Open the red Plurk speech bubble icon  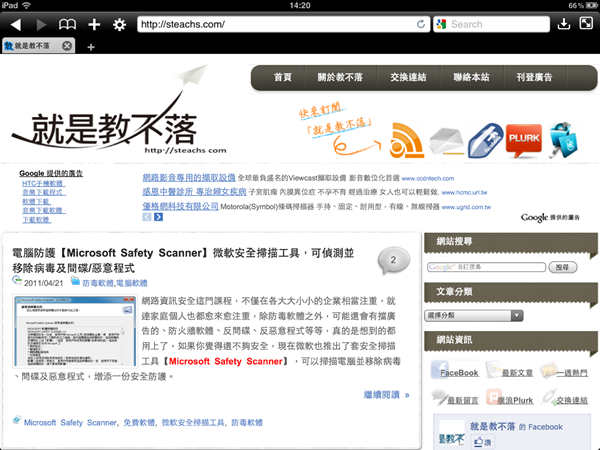click(526, 137)
